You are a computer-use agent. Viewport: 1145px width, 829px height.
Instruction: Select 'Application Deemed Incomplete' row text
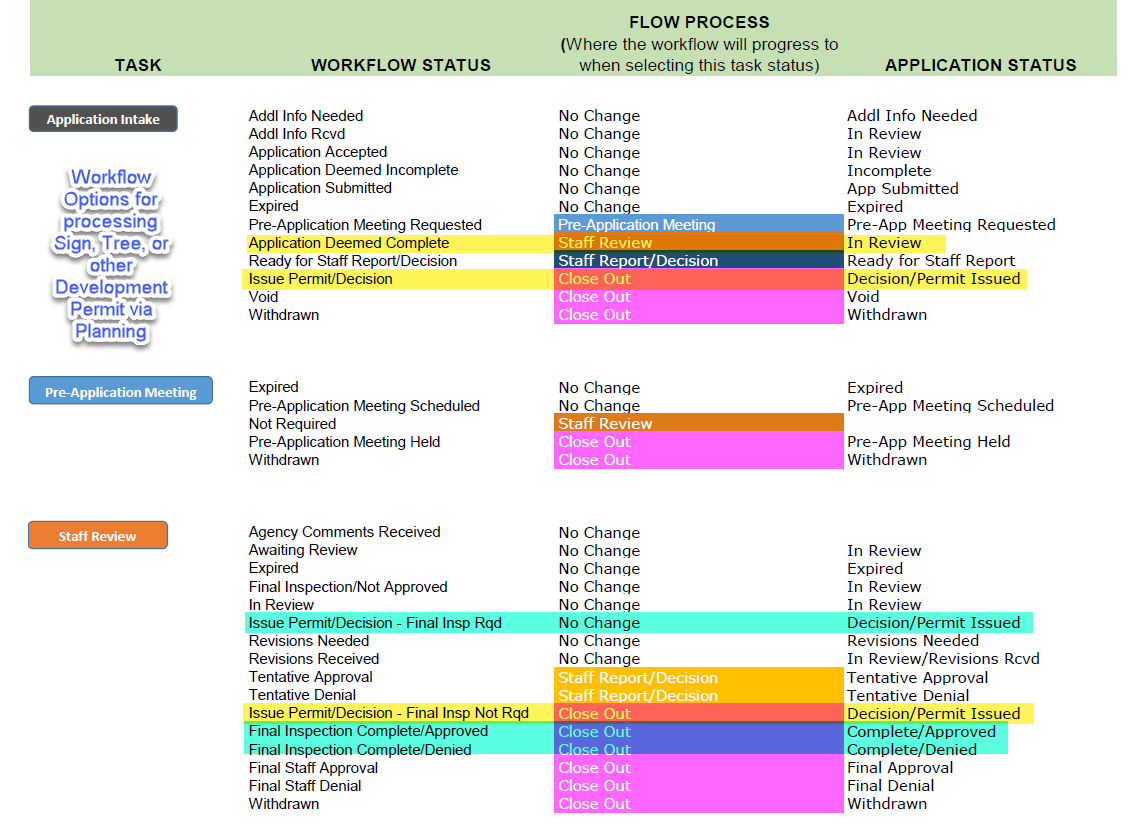pos(353,170)
